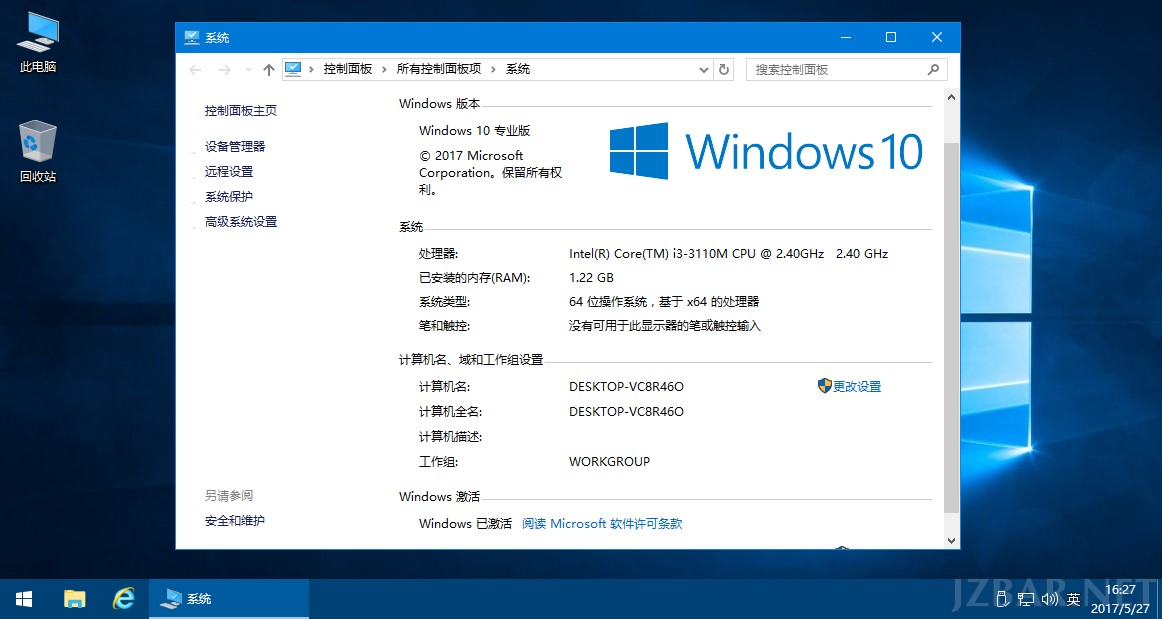Open 系统保护 link

[x=229, y=196]
